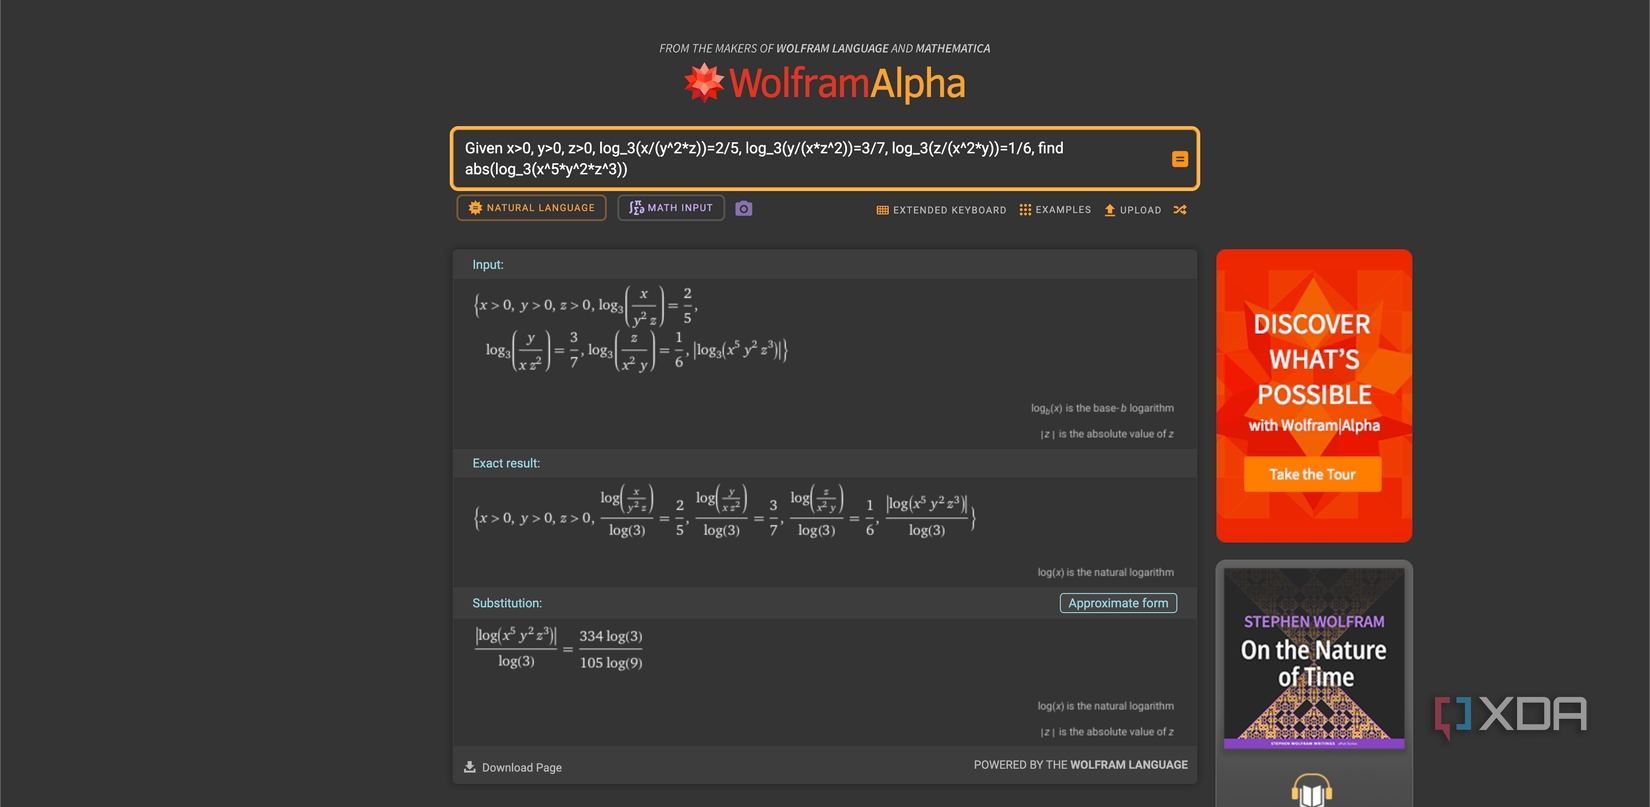Click the Substitution section heading
This screenshot has height=807, width=1650.
click(x=507, y=603)
